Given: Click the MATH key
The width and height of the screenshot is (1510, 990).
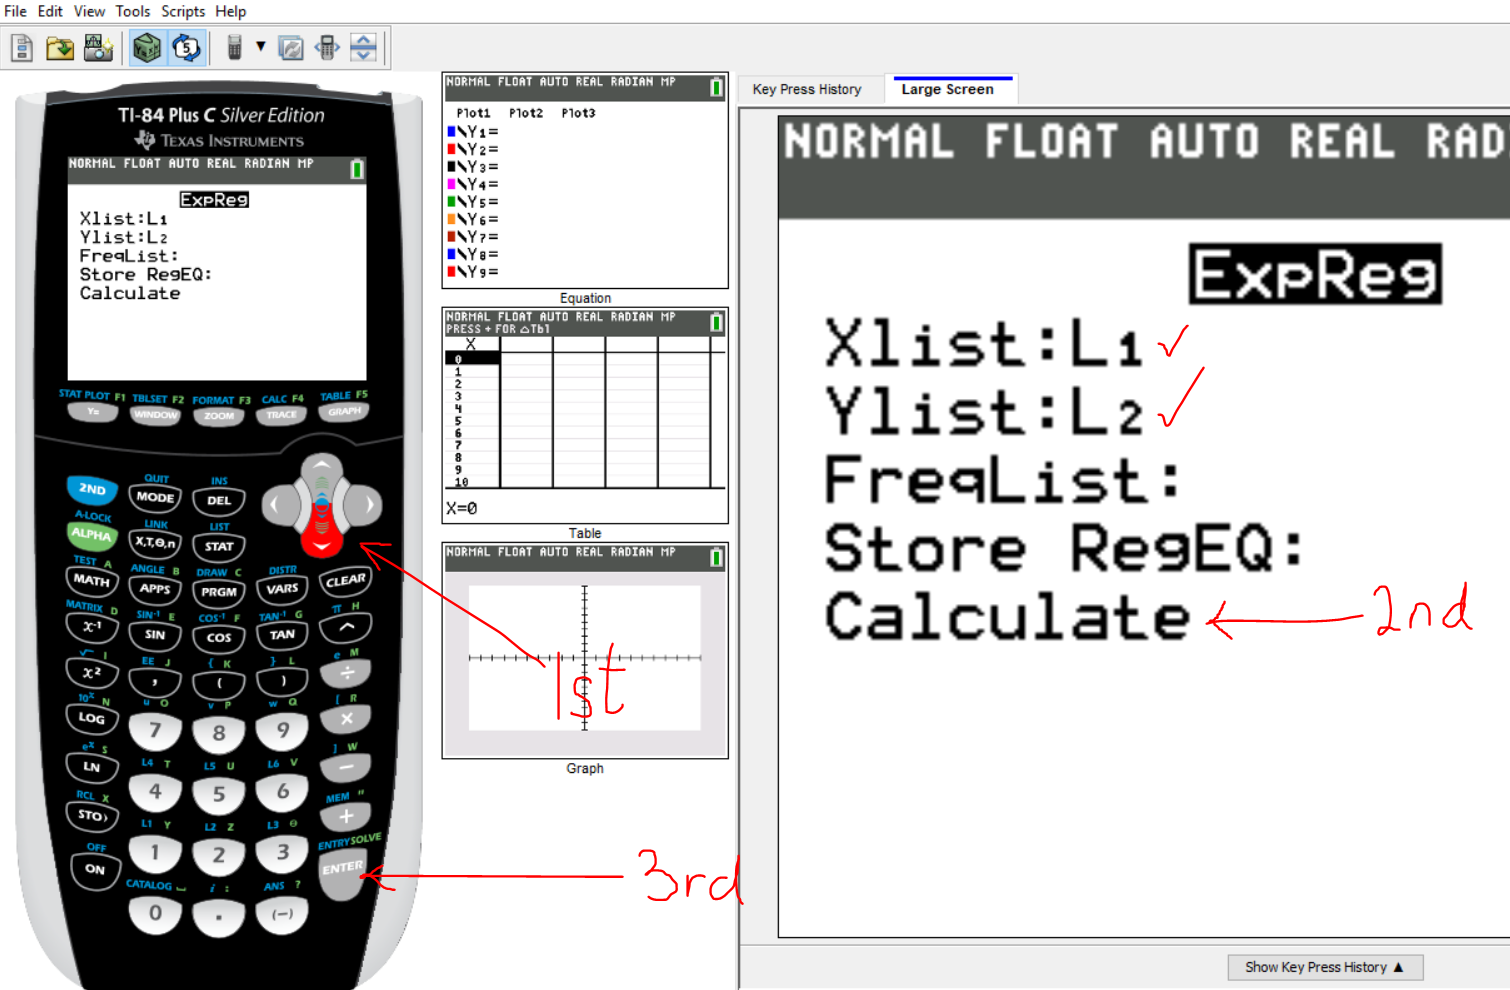Looking at the screenshot, I should (x=92, y=580).
